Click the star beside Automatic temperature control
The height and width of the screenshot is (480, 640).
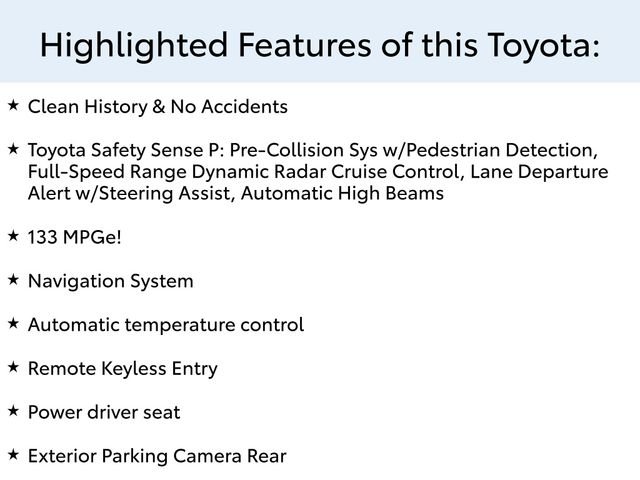[x=12, y=323]
